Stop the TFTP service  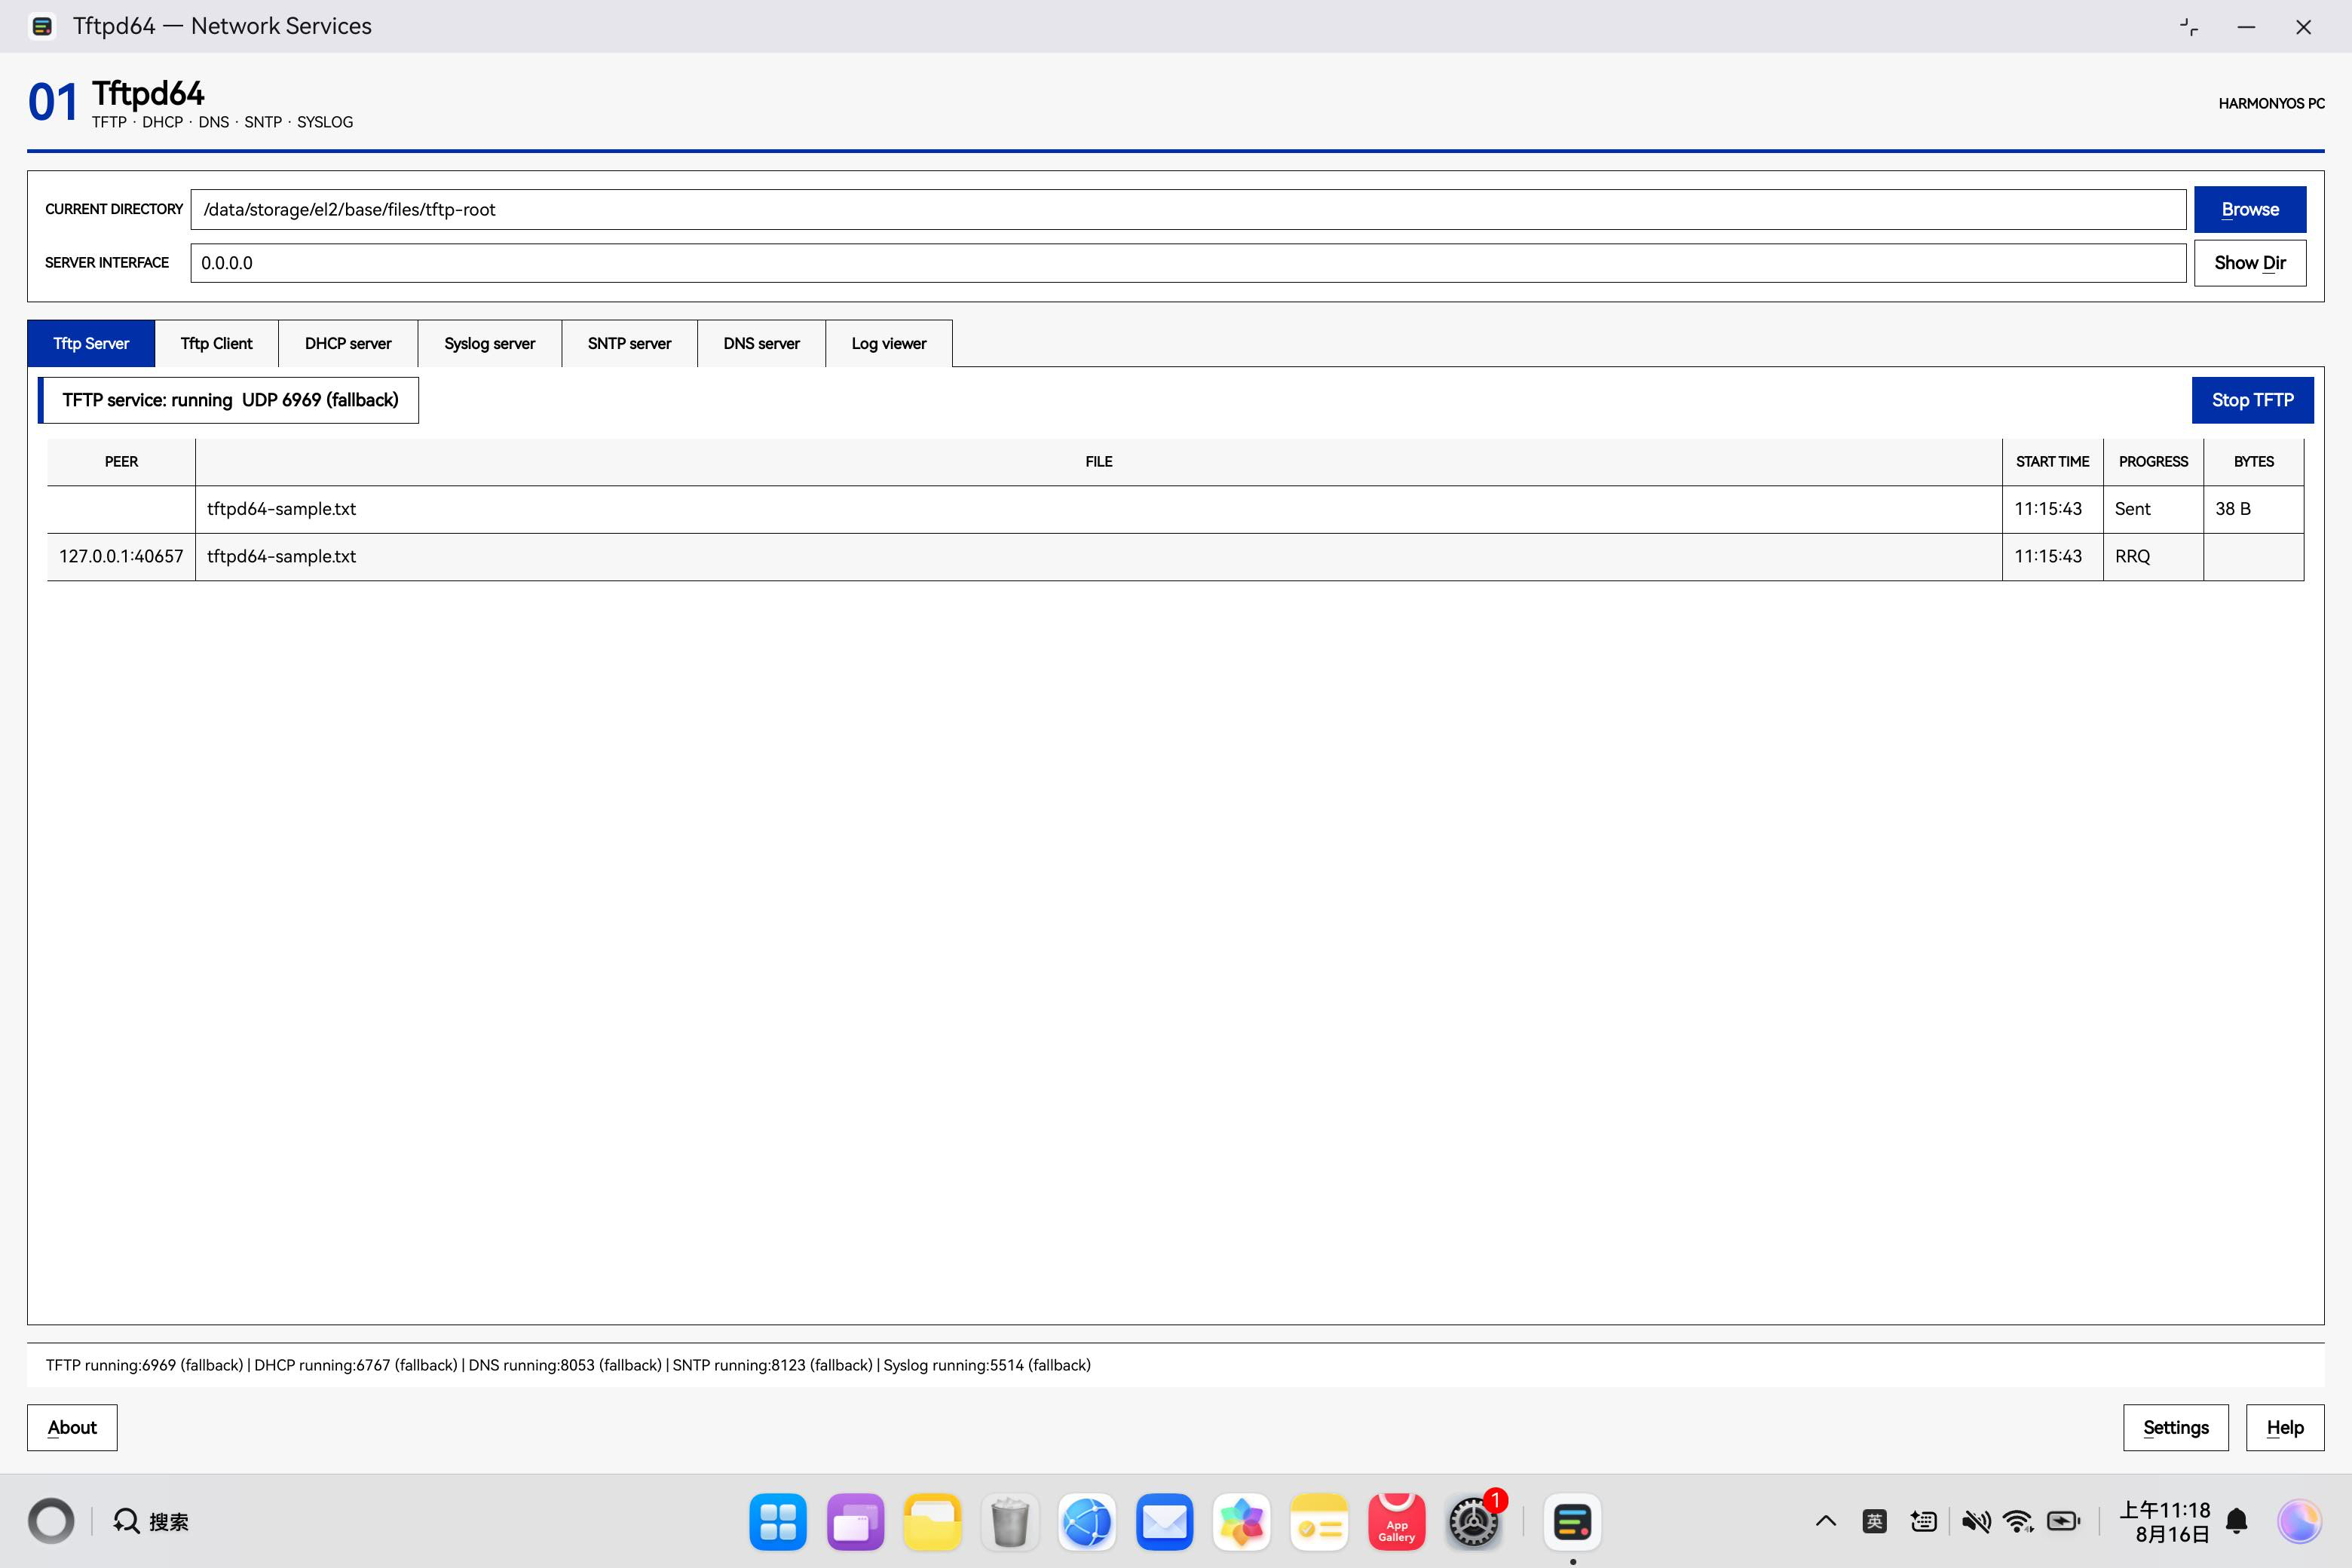(2252, 400)
